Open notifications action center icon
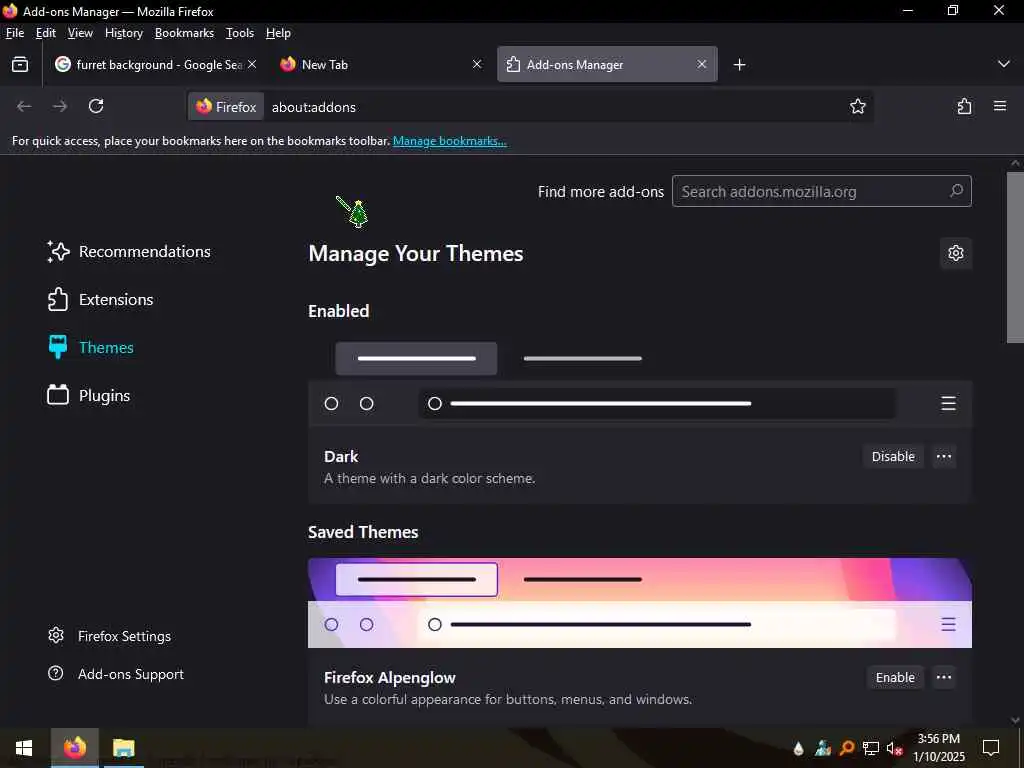 [991, 748]
